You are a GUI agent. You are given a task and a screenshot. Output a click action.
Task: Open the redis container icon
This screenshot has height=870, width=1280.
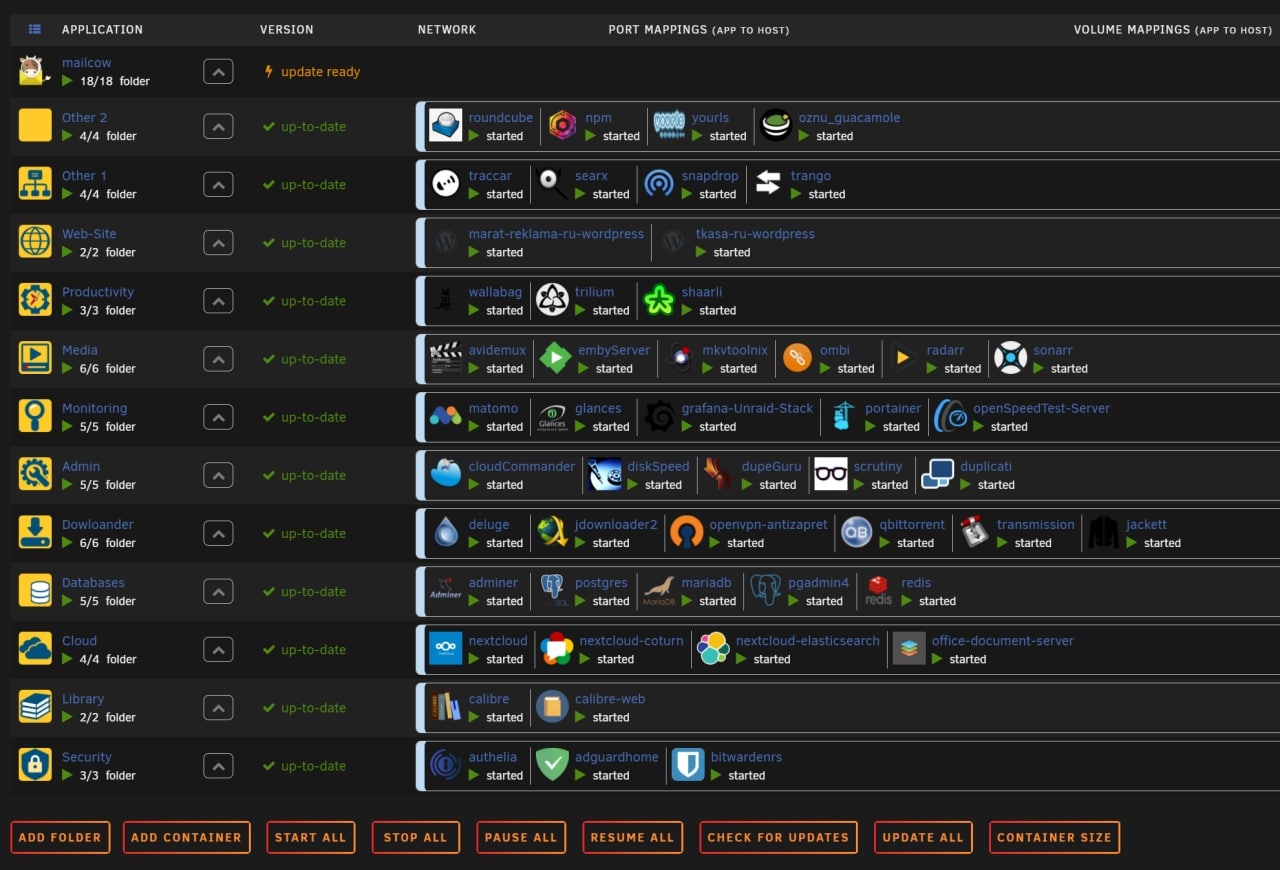pyautogui.click(x=878, y=590)
